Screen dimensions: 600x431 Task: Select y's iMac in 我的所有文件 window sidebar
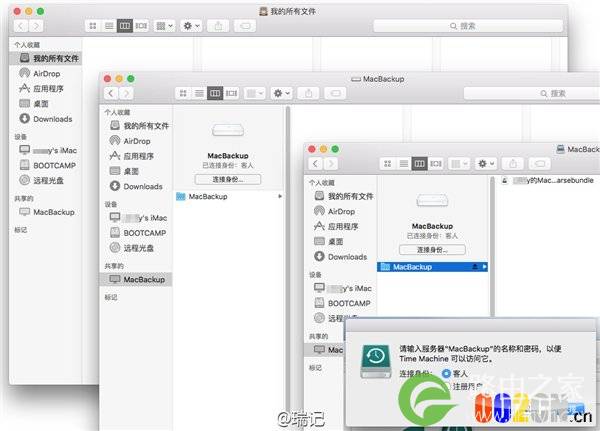tap(48, 150)
